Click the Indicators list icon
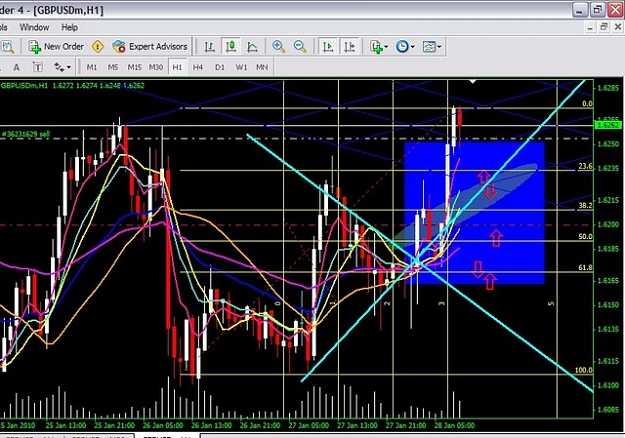The width and height of the screenshot is (625, 438). (375, 47)
